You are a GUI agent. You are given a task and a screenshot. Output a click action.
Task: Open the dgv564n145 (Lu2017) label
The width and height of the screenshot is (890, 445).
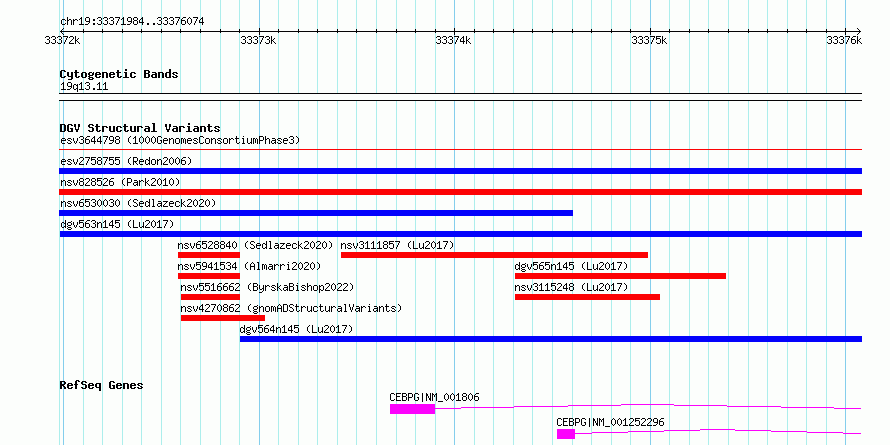(297, 329)
